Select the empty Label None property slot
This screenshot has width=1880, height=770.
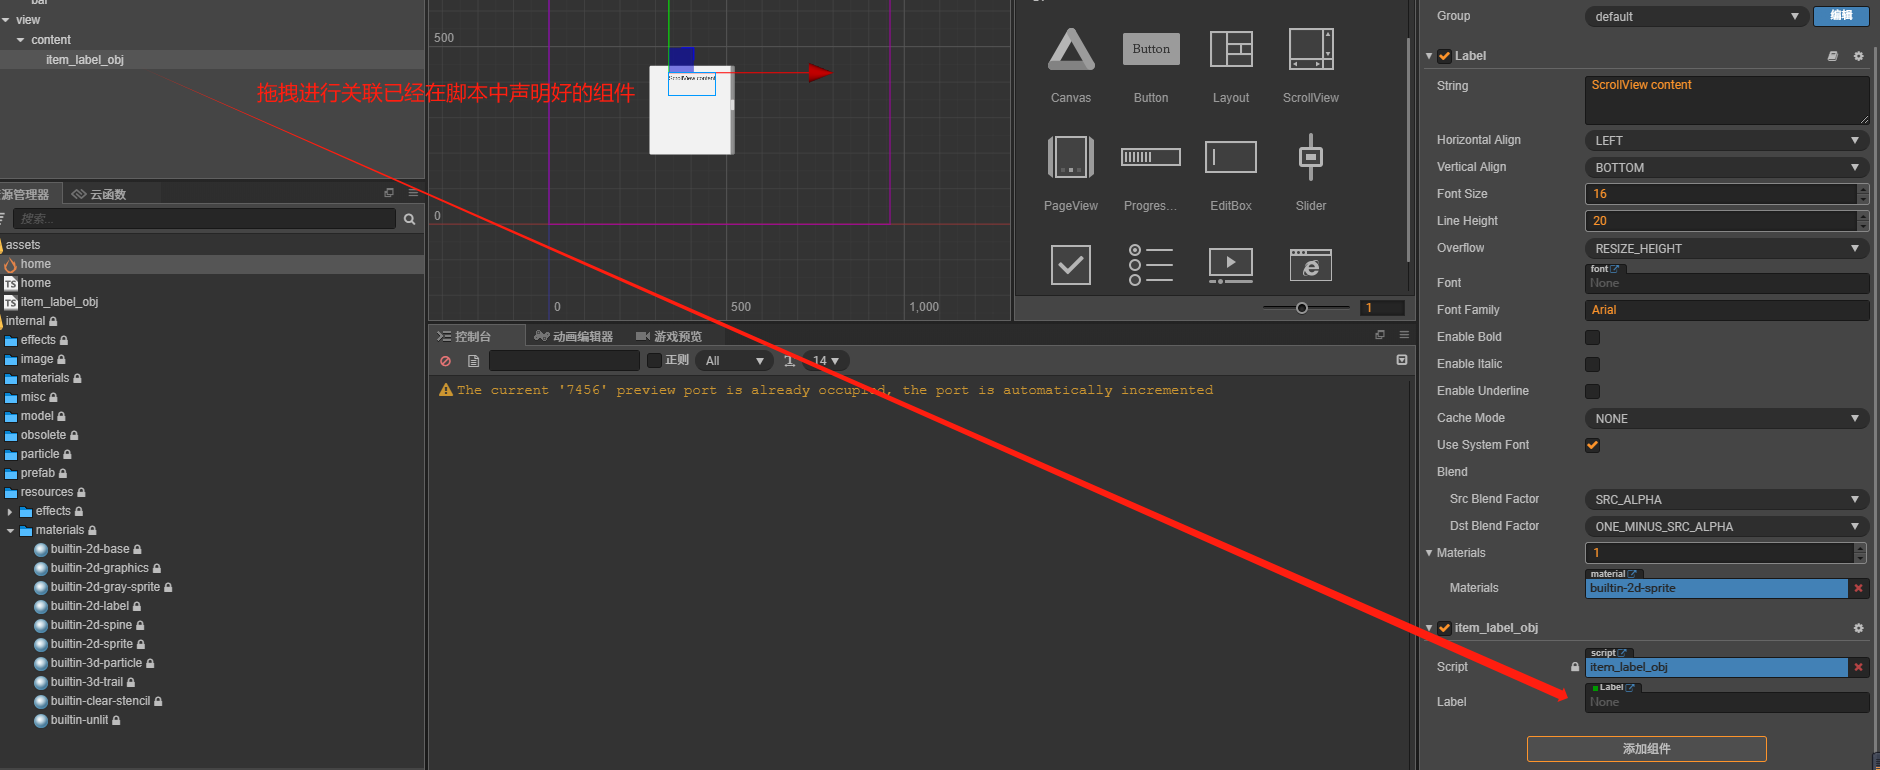pos(1727,702)
